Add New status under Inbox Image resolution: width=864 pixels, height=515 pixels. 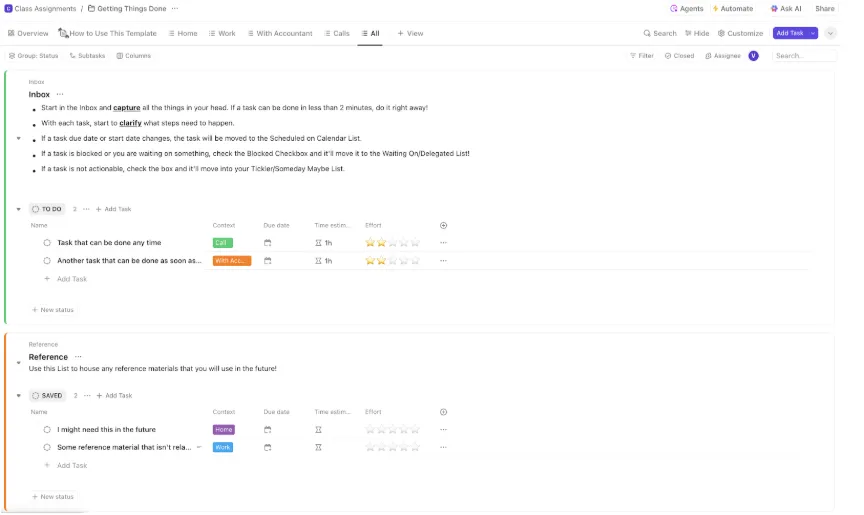53,310
